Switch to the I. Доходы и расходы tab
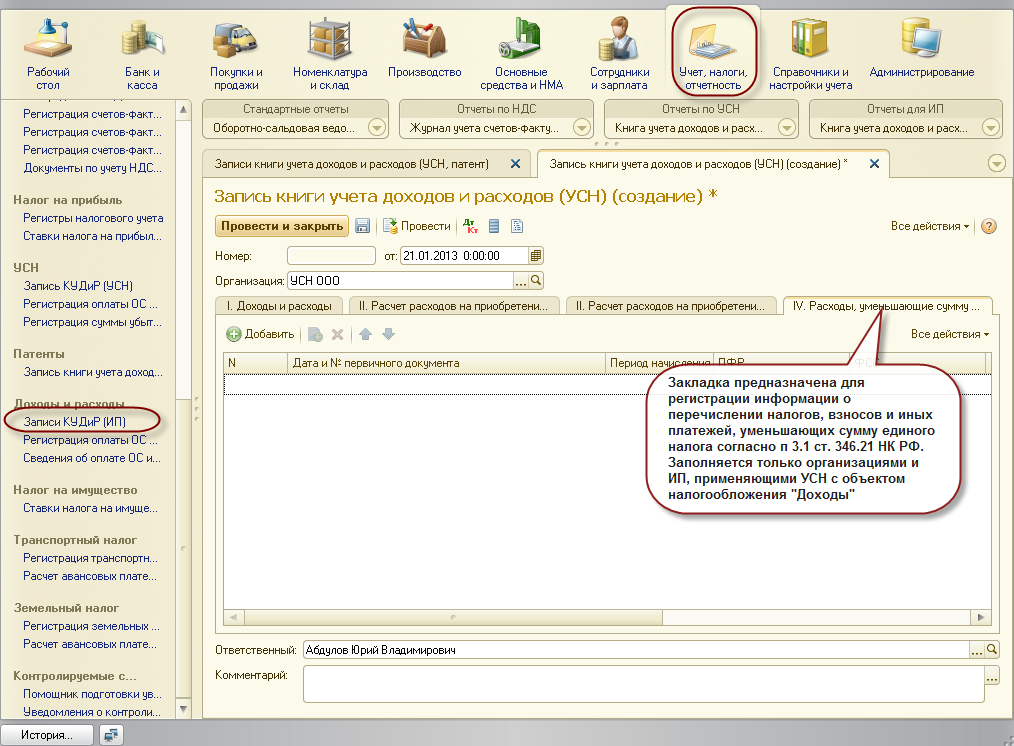Image resolution: width=1014 pixels, height=746 pixels. point(279,307)
